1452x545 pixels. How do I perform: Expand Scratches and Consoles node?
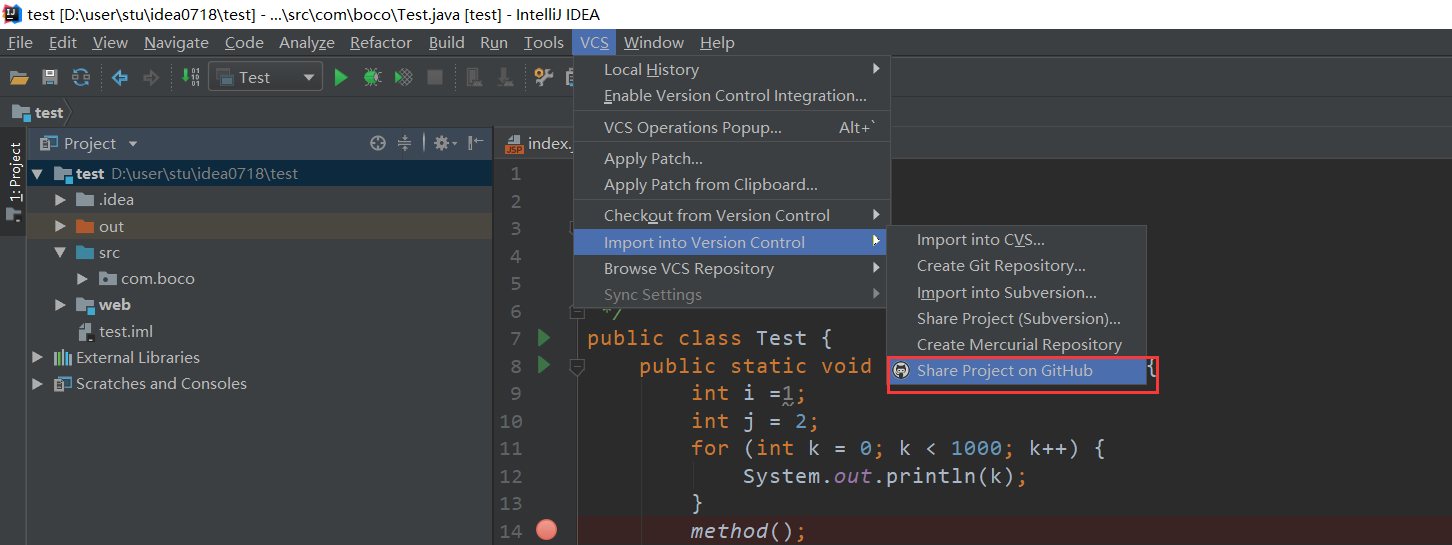click(38, 384)
